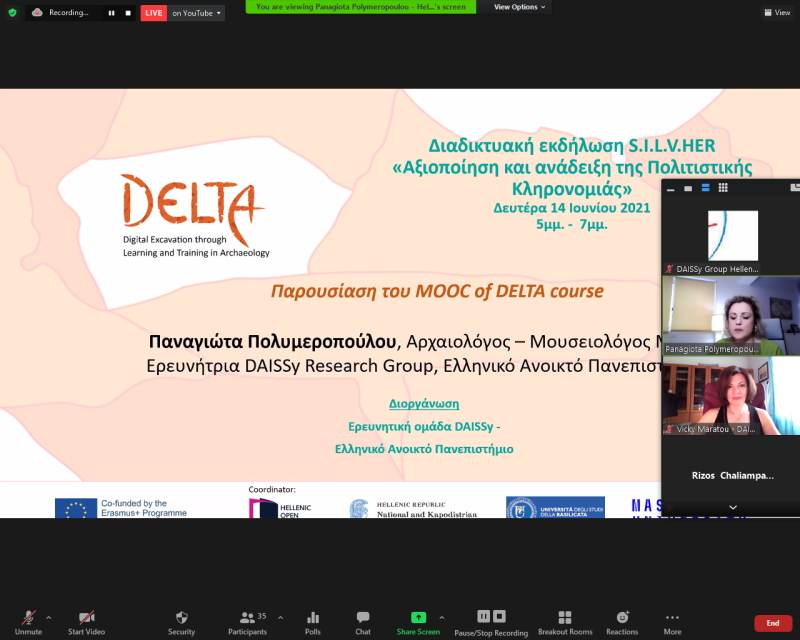Expand audio options caret beside Unmute
This screenshot has width=800, height=640.
[x=48, y=618]
